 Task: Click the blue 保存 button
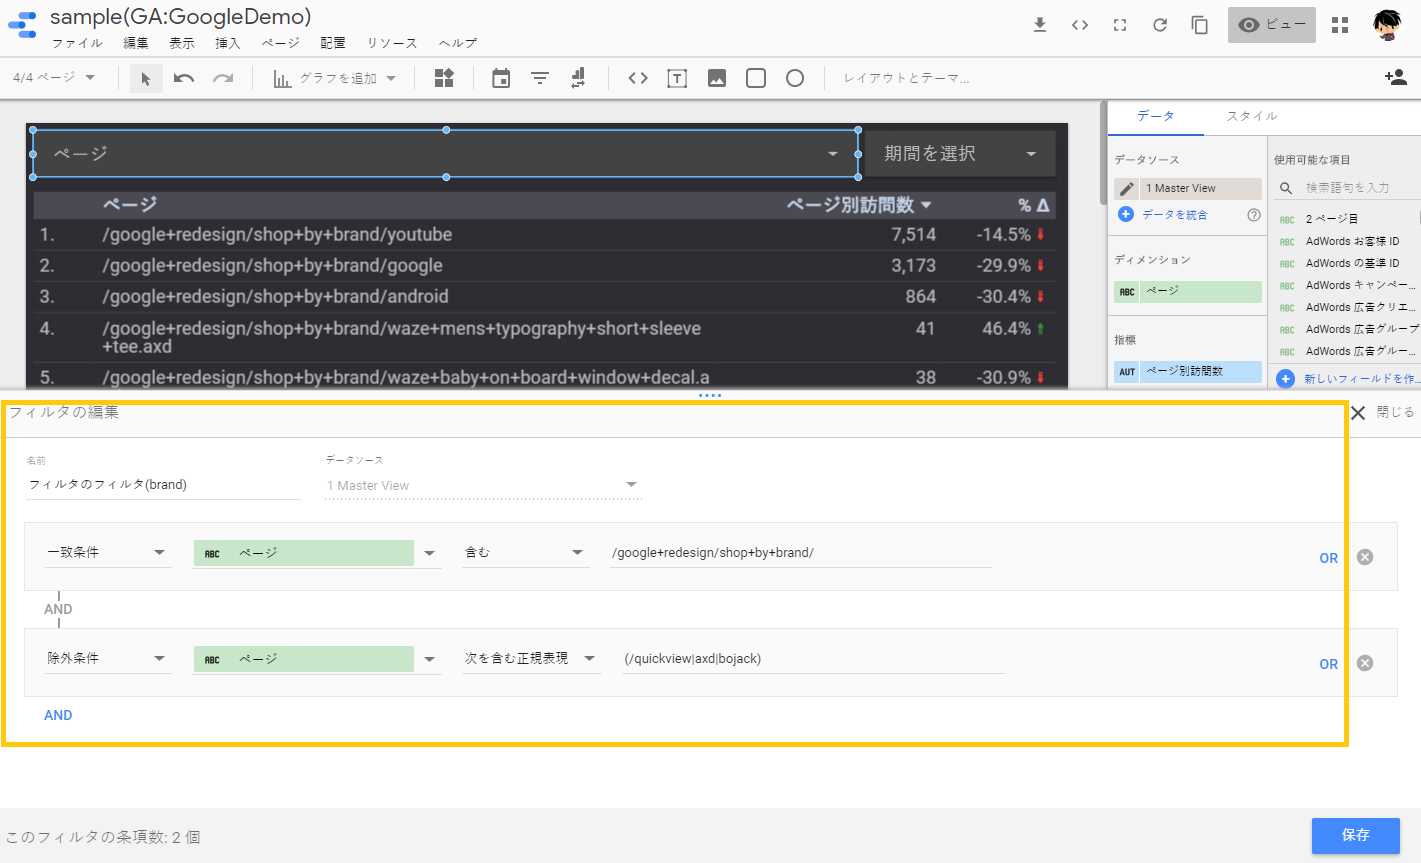point(1356,835)
